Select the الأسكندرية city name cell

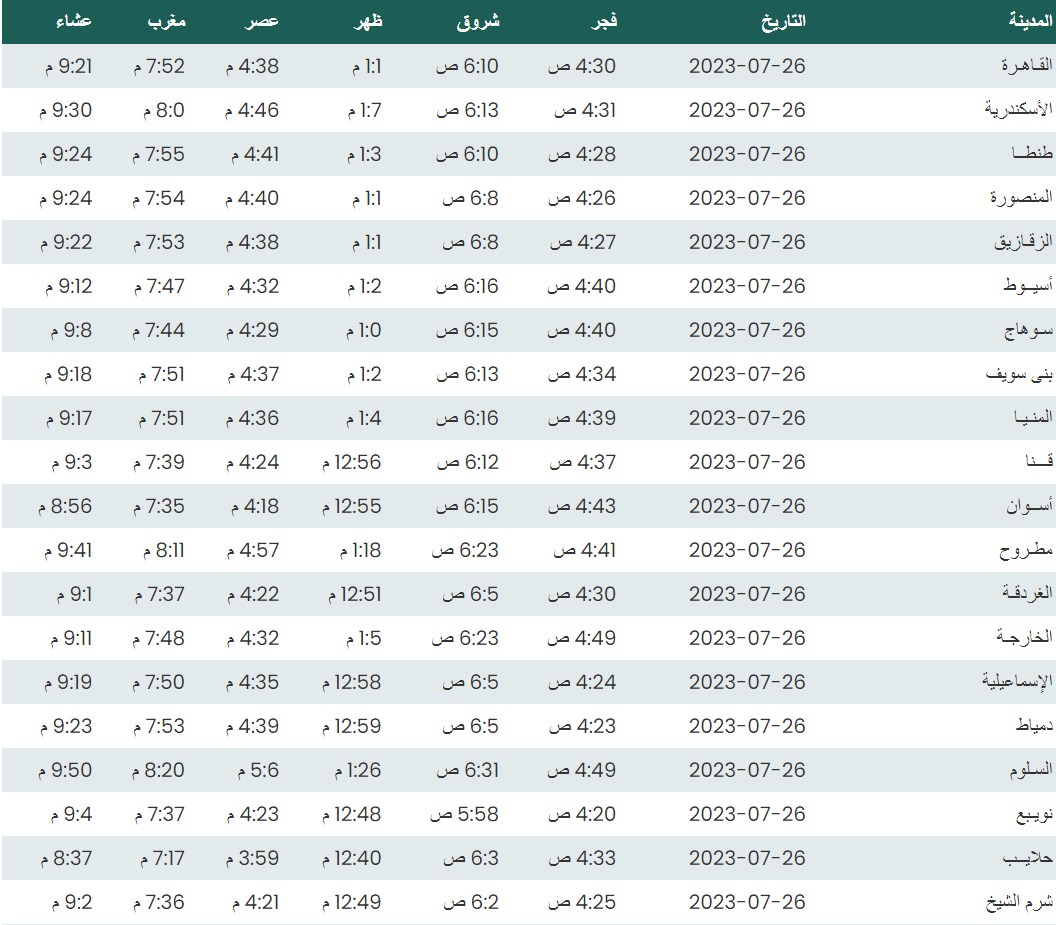tap(1019, 110)
